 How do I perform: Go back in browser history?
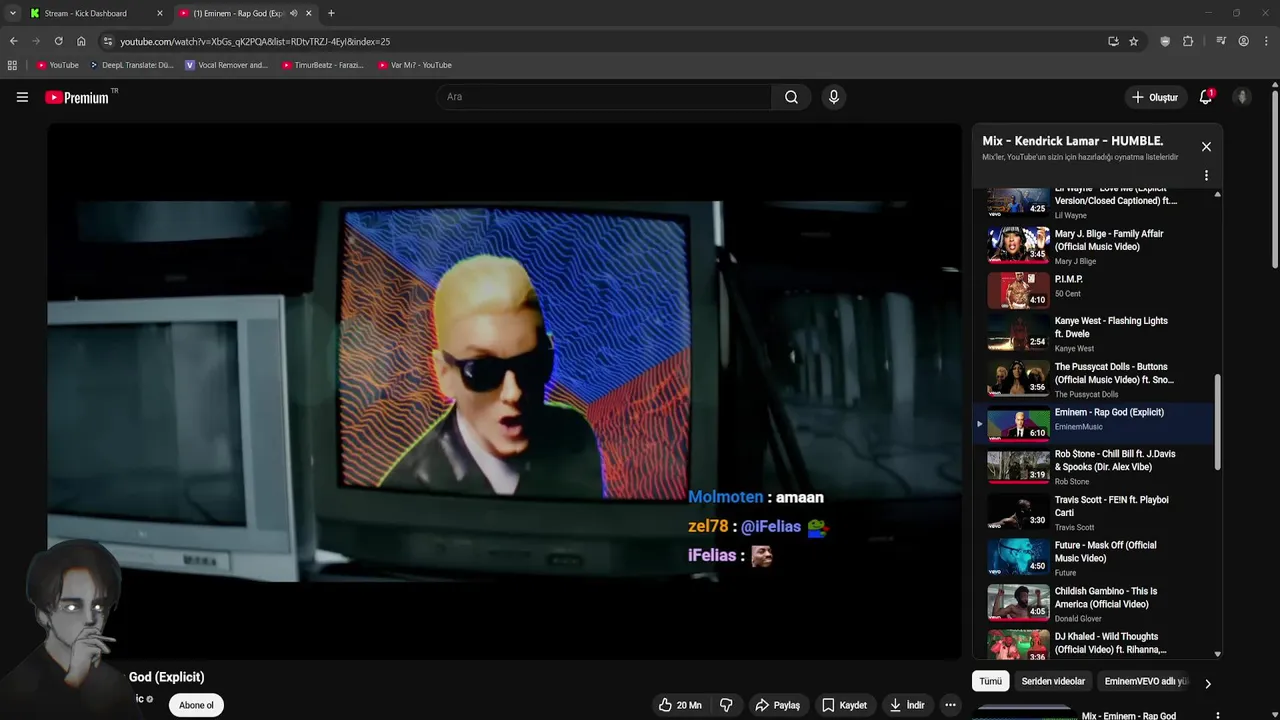click(13, 41)
